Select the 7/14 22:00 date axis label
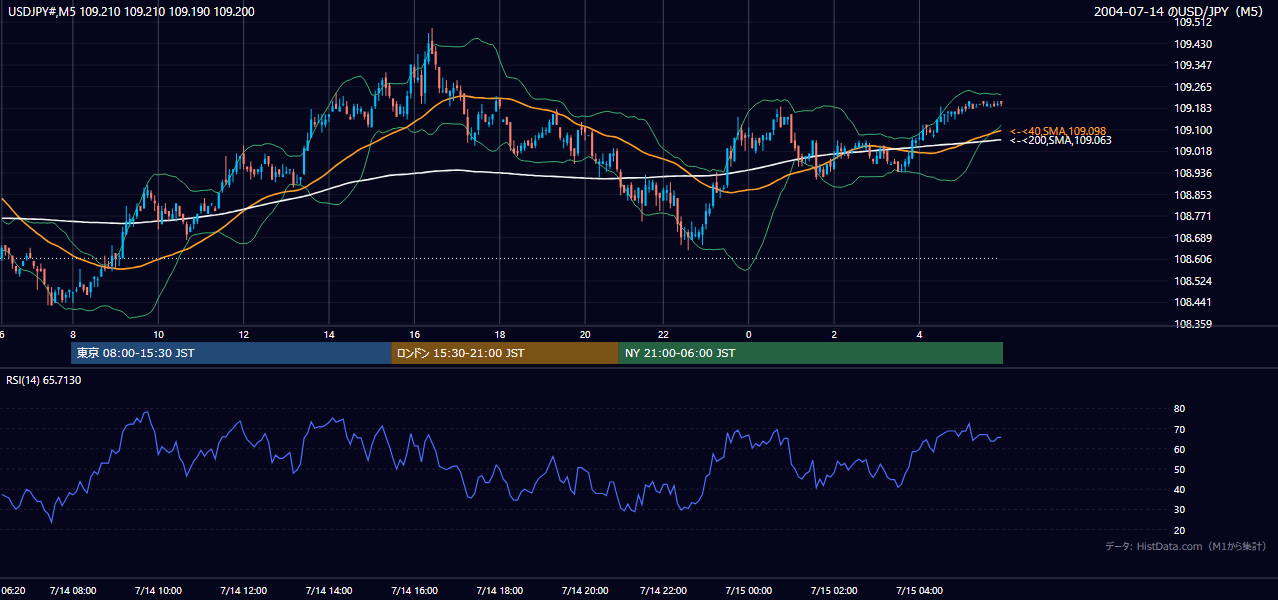This screenshot has width=1278, height=600. pyautogui.click(x=663, y=591)
